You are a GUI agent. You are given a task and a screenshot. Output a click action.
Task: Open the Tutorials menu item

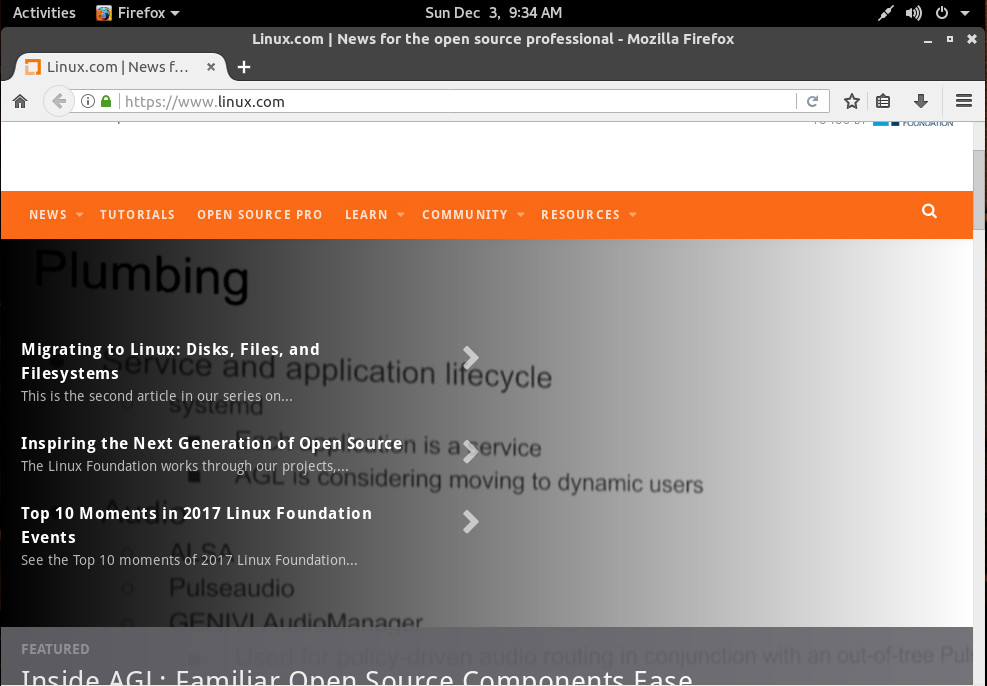coord(137,215)
